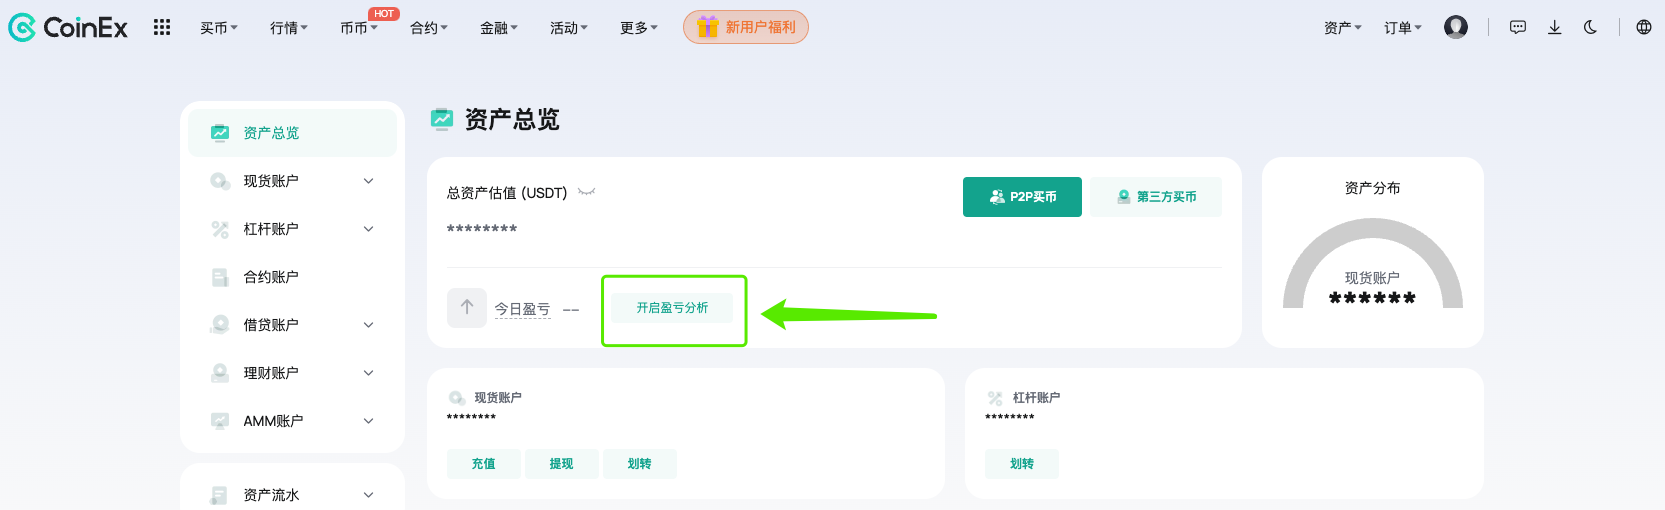
Task: Toggle dark mode with moon icon
Action: (x=1591, y=28)
